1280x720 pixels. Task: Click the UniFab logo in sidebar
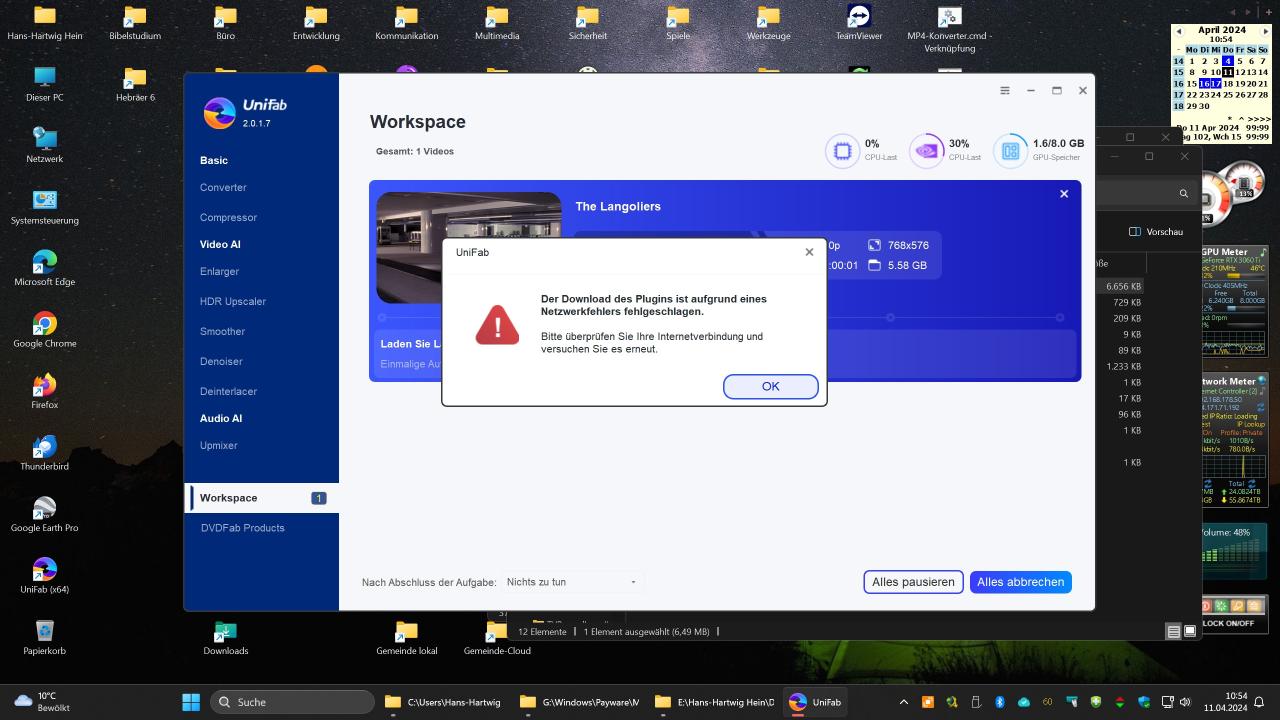click(219, 113)
